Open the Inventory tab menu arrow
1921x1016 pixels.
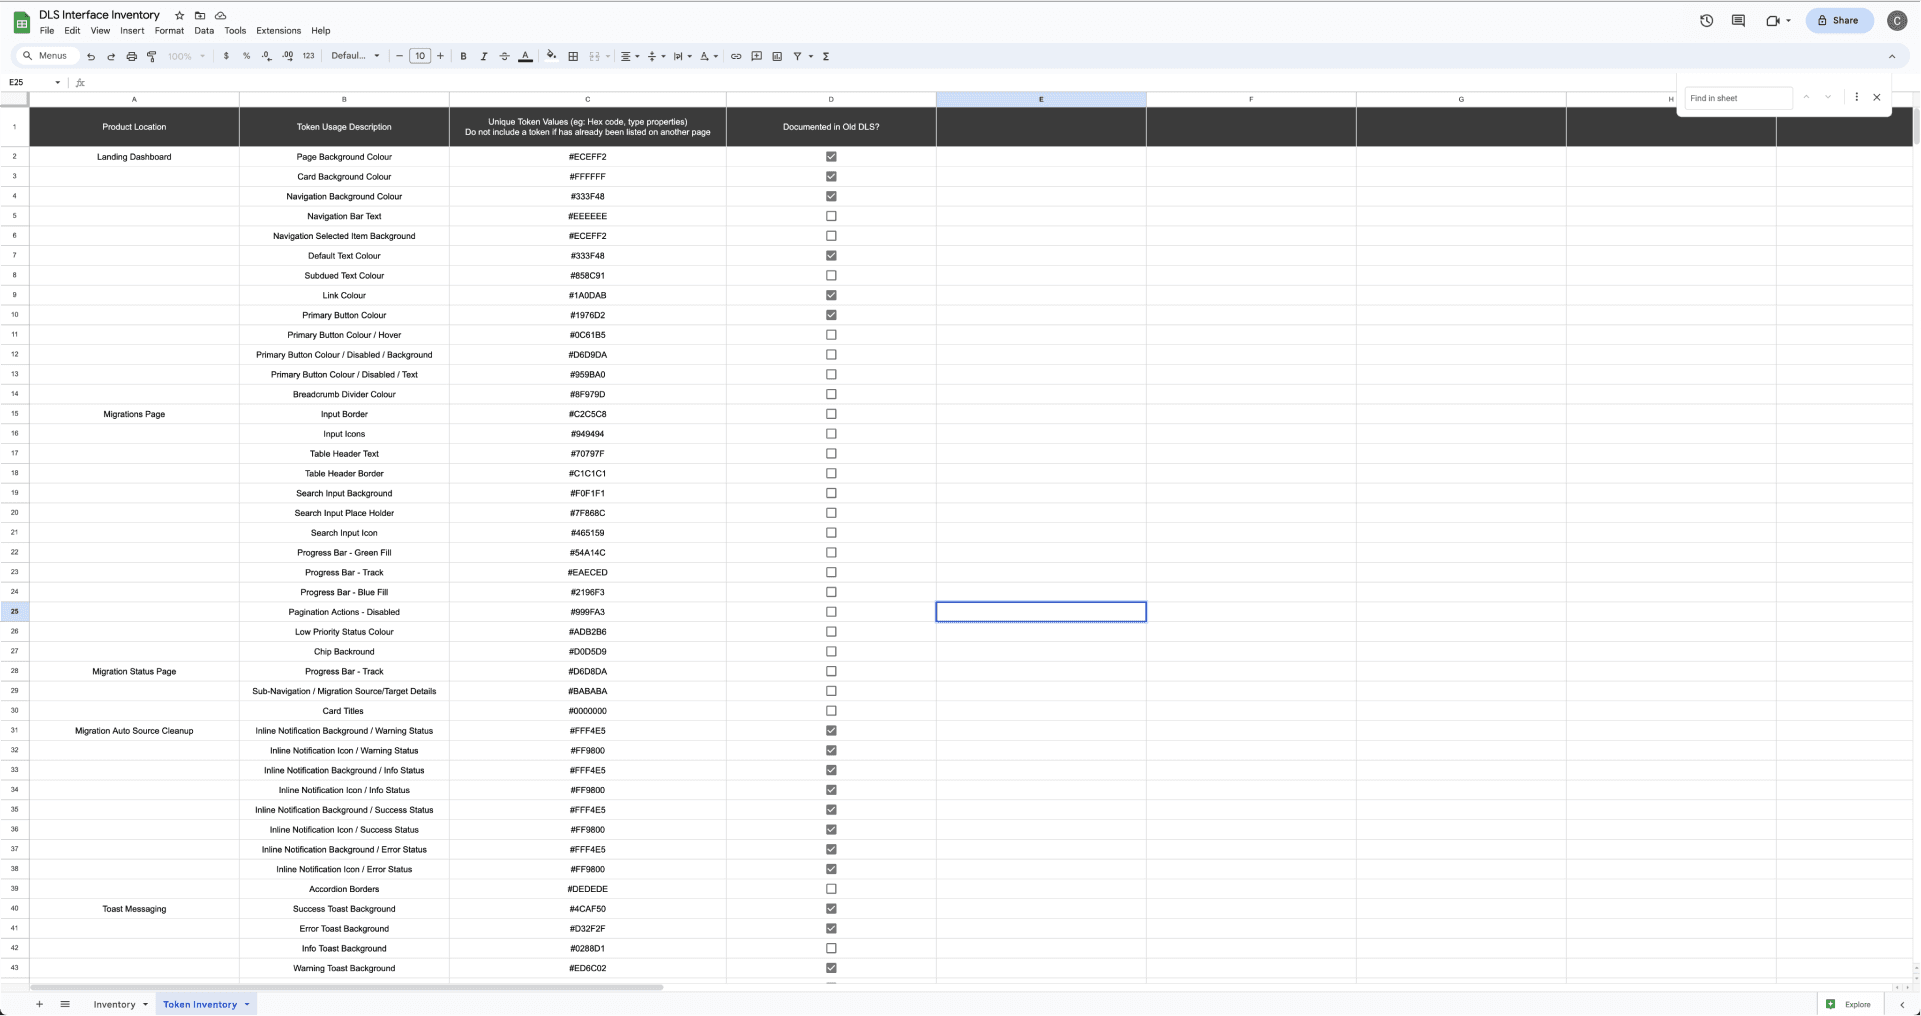click(145, 1005)
